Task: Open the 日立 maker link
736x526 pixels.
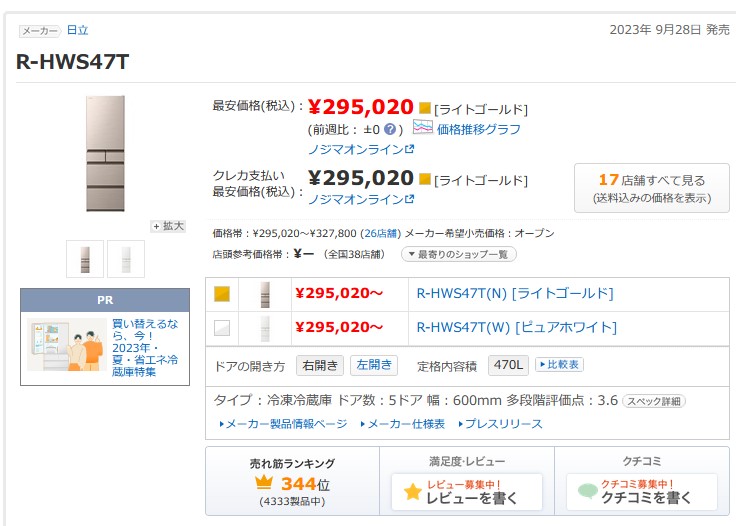Action: pos(77,30)
